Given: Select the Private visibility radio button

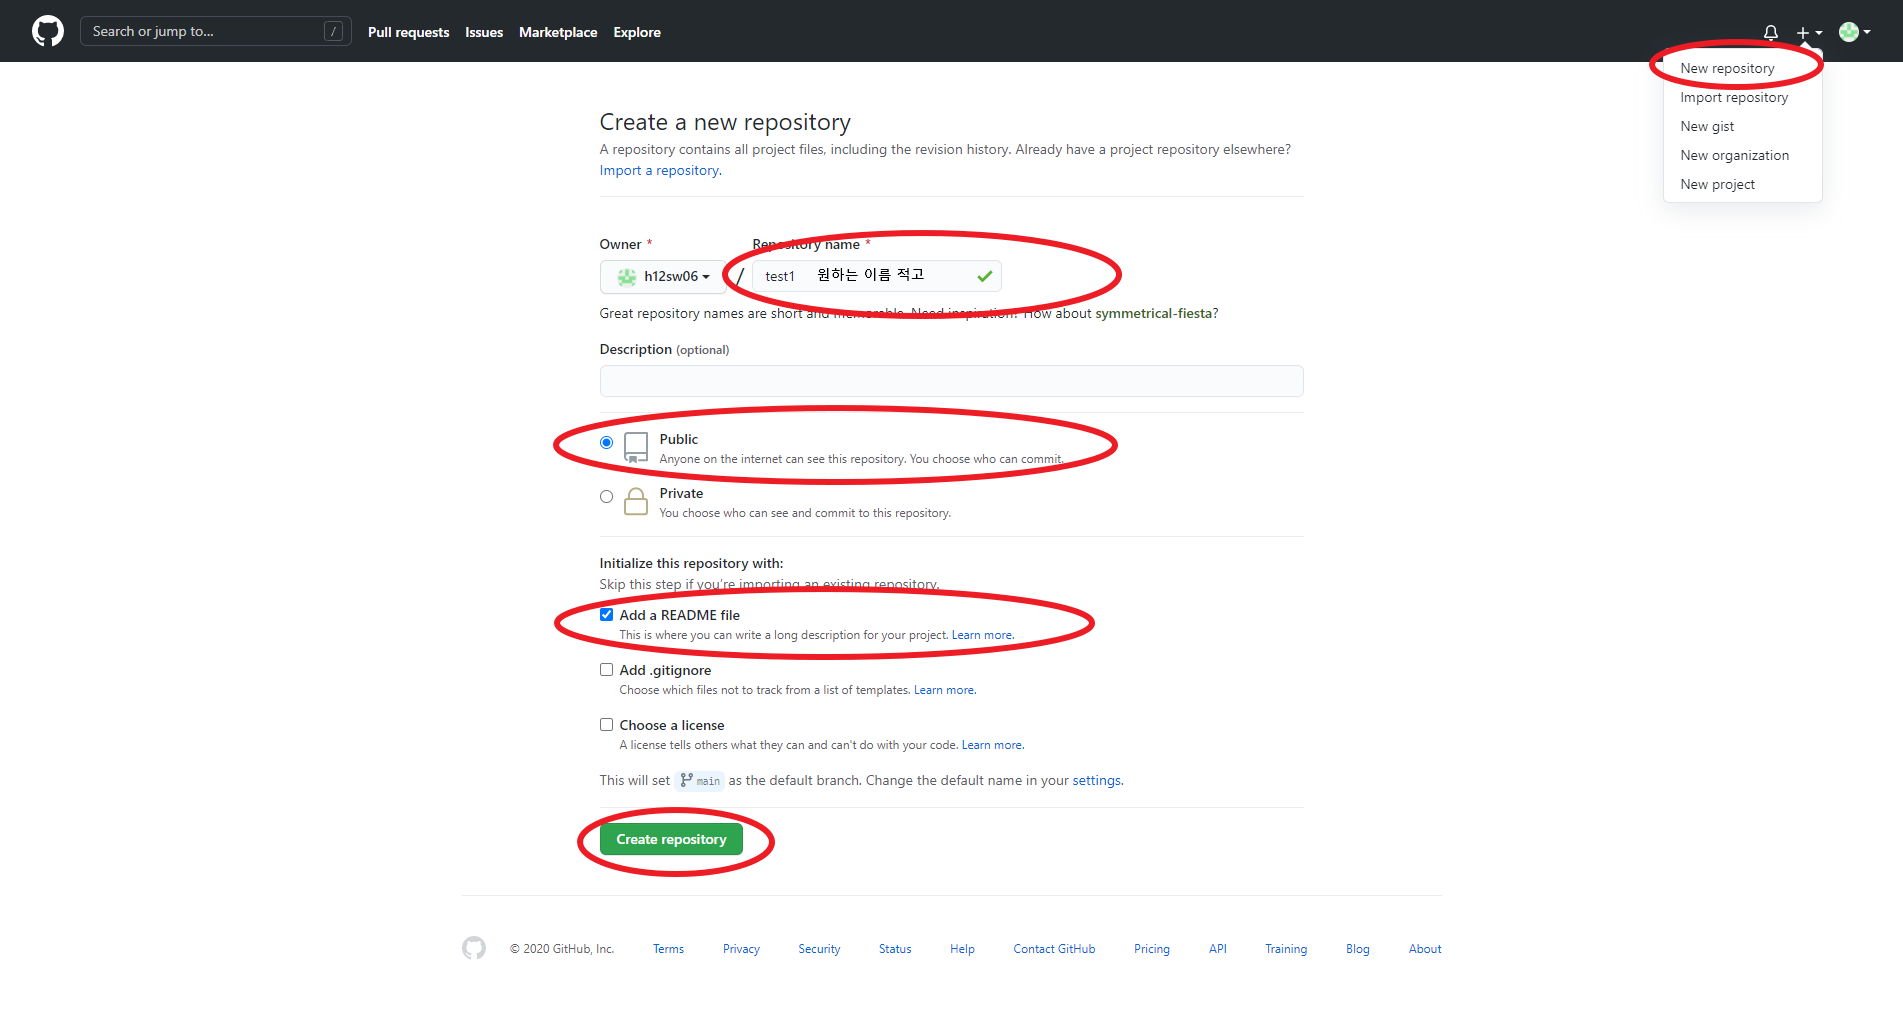Looking at the screenshot, I should 606,496.
